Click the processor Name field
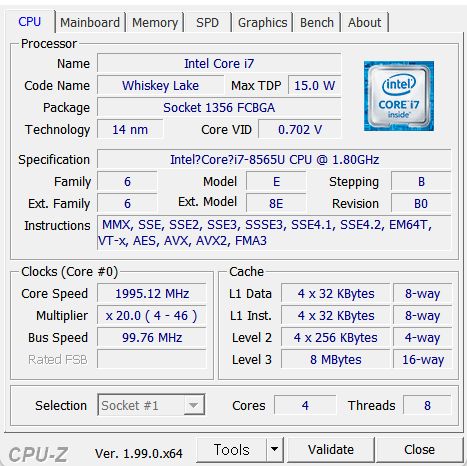467x466 pixels. [219, 63]
